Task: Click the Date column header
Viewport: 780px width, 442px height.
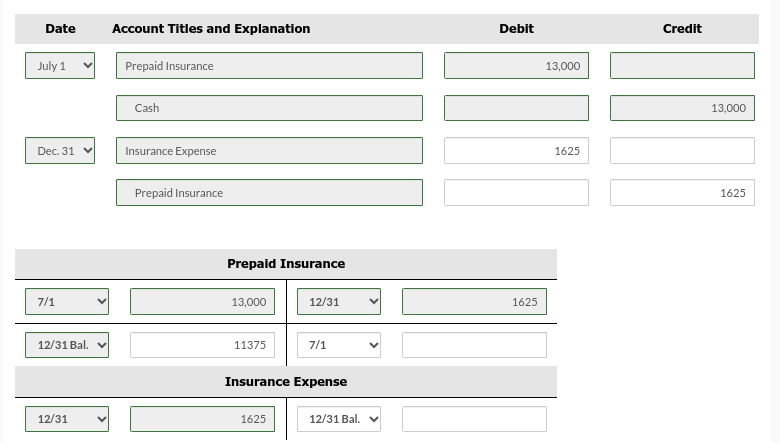Action: [60, 29]
